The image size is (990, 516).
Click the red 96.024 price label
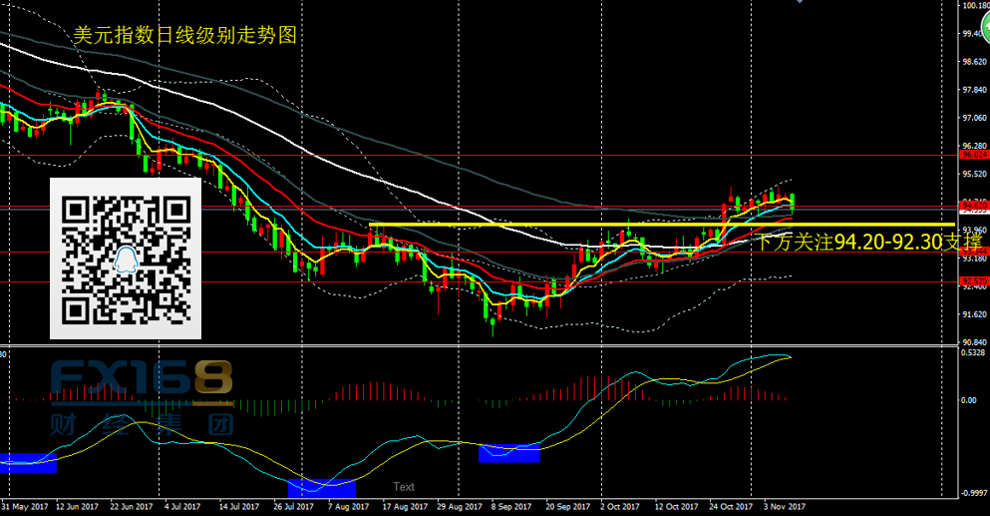point(973,155)
